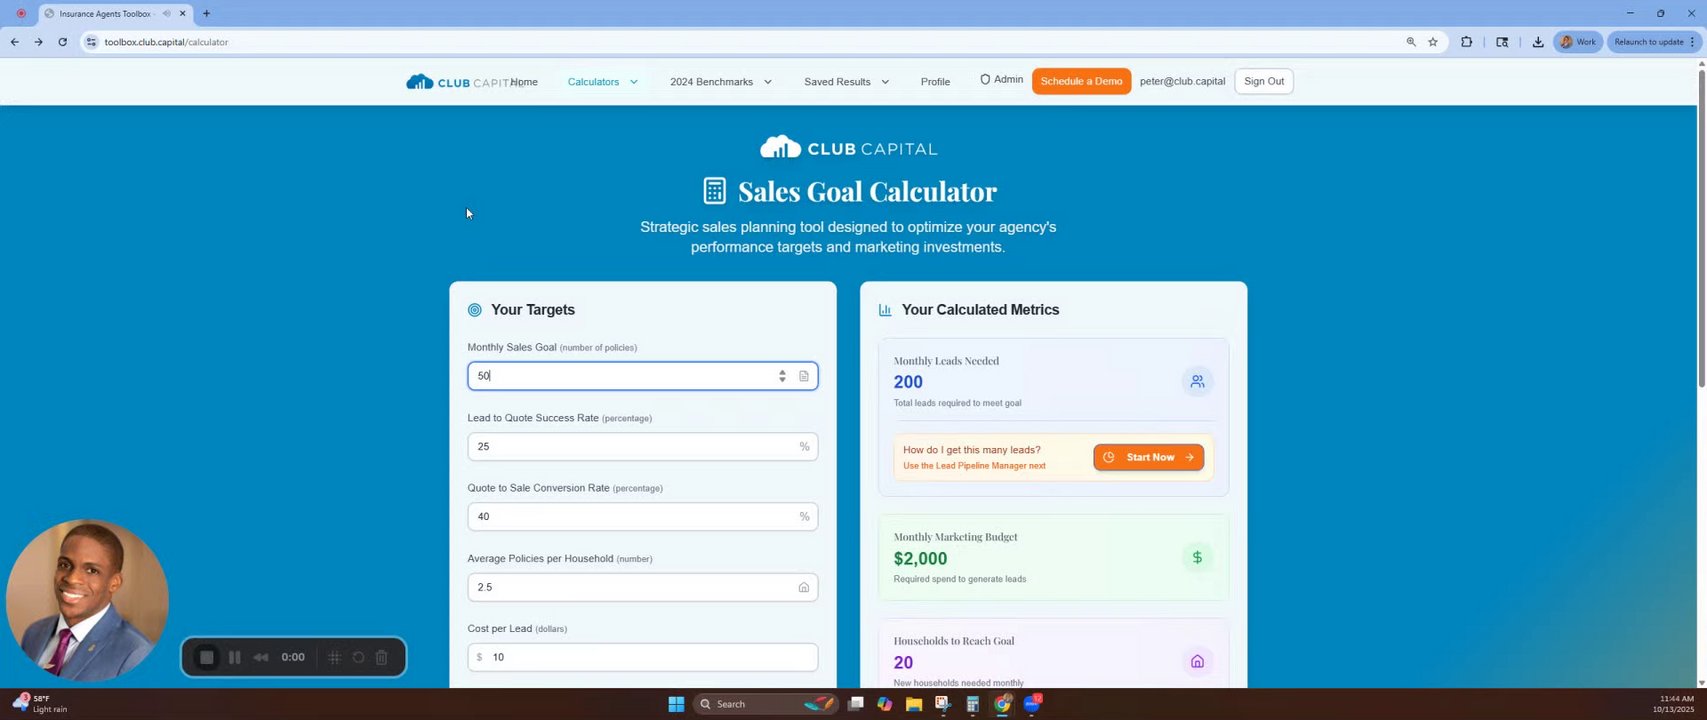Click the browser forward arrow
The height and width of the screenshot is (720, 1707).
click(38, 42)
